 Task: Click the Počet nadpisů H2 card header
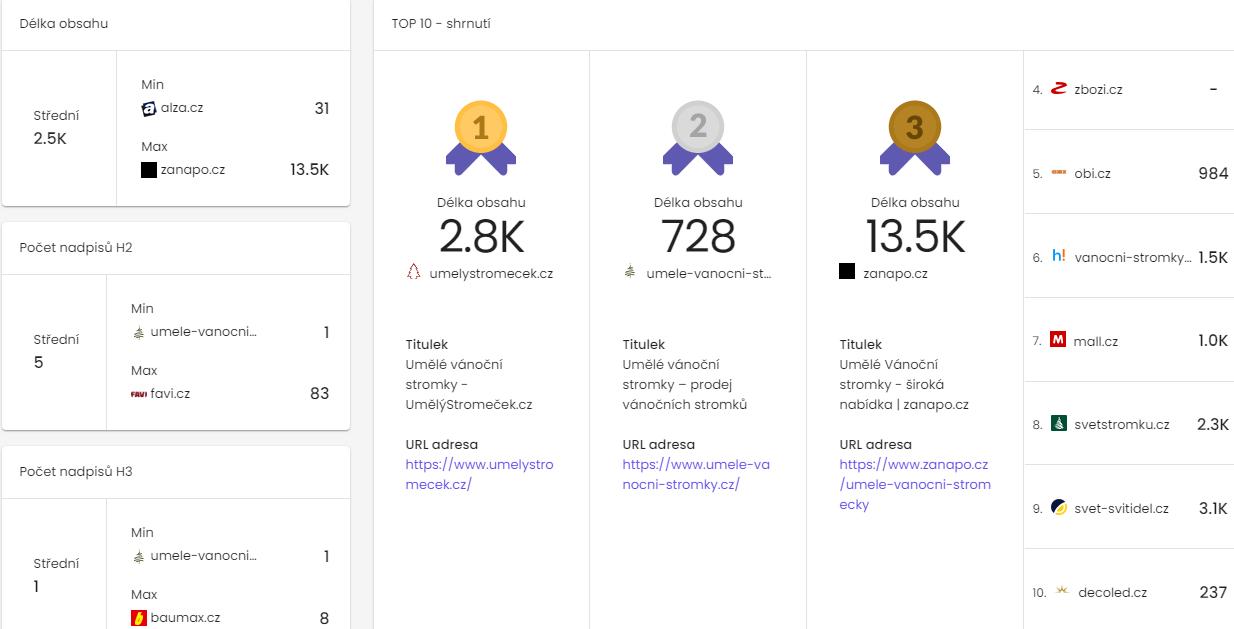(x=76, y=247)
